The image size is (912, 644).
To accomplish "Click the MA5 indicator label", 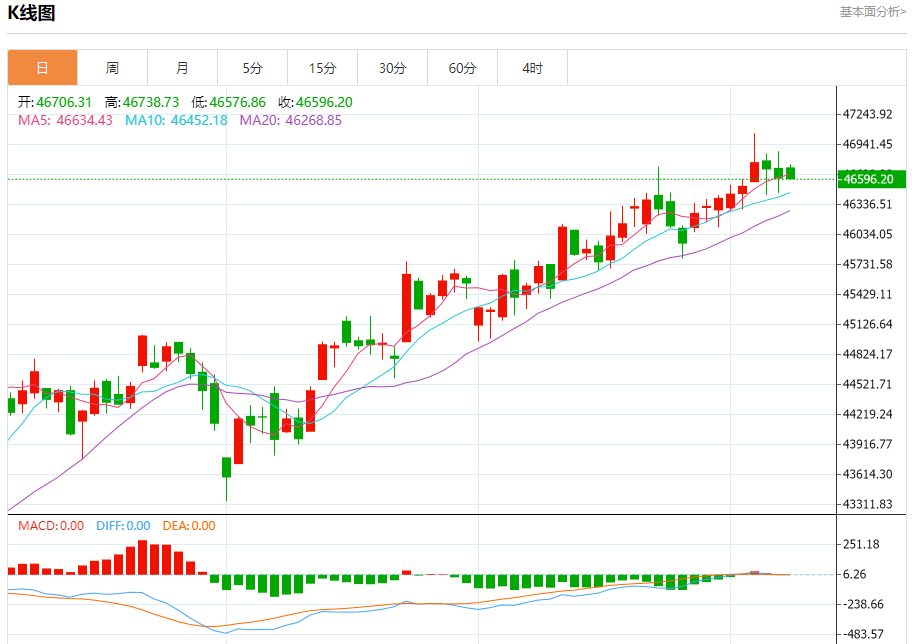I will coord(65,120).
